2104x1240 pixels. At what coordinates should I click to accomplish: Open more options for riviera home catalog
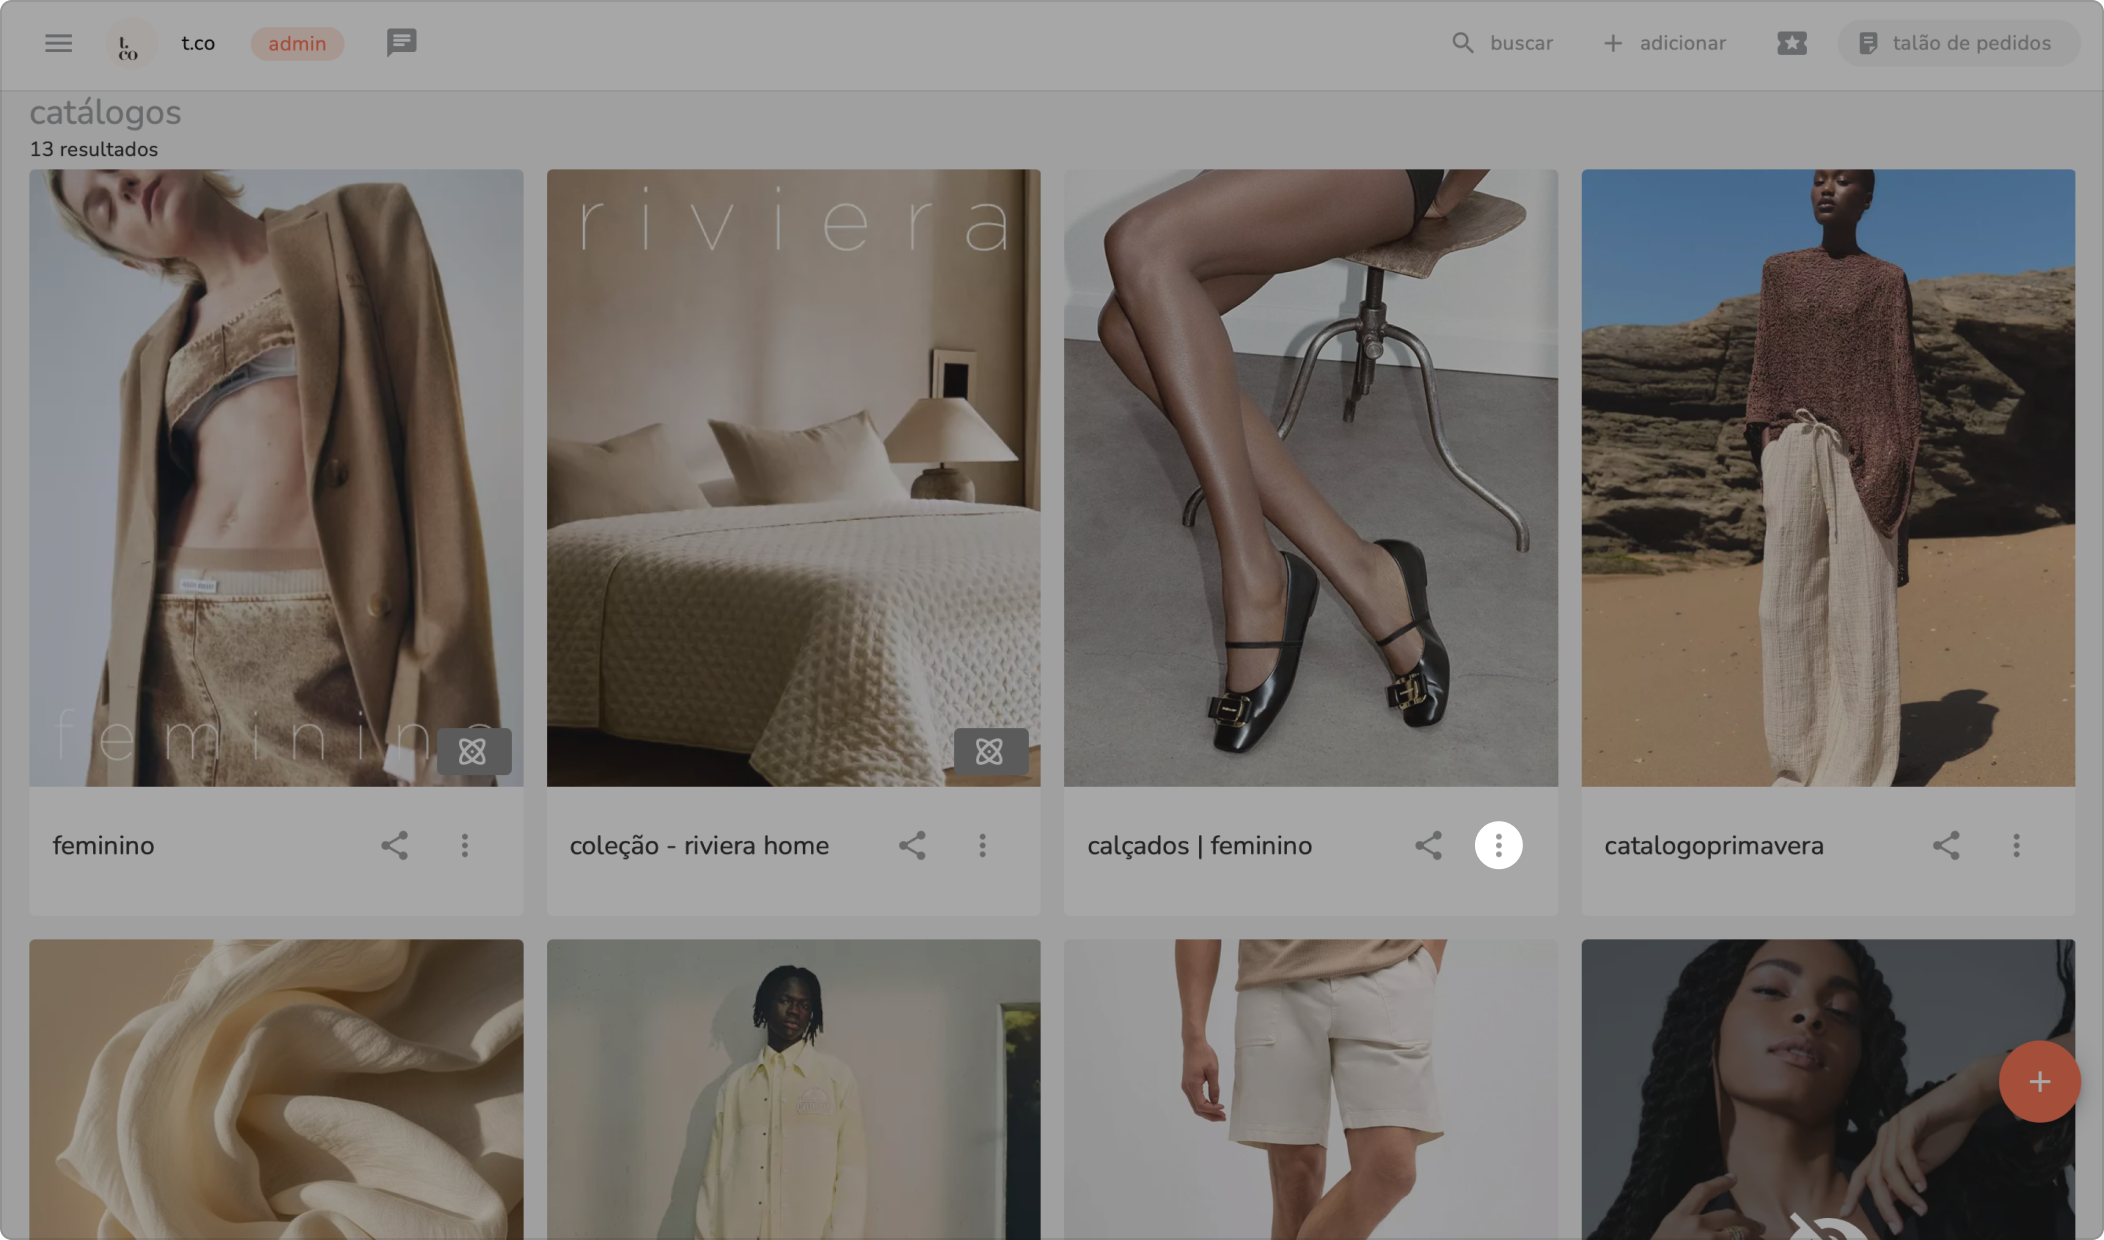[x=982, y=846]
